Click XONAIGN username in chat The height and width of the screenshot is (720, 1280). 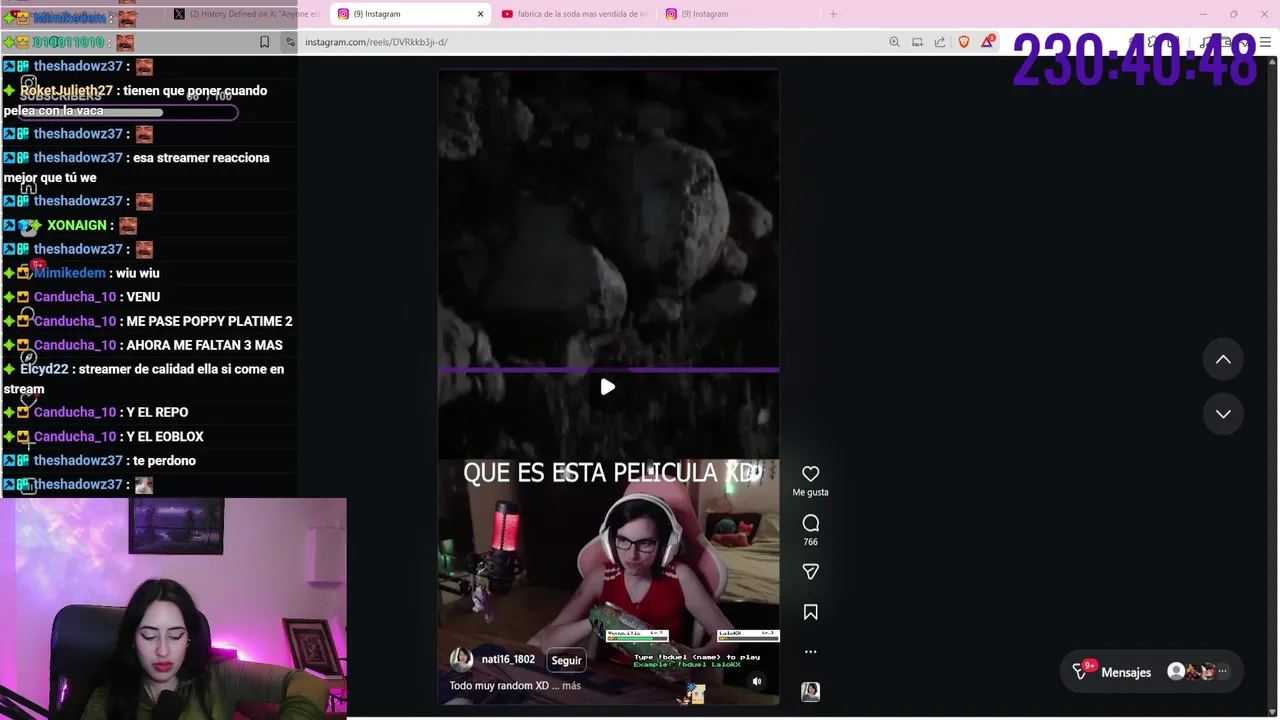point(76,226)
